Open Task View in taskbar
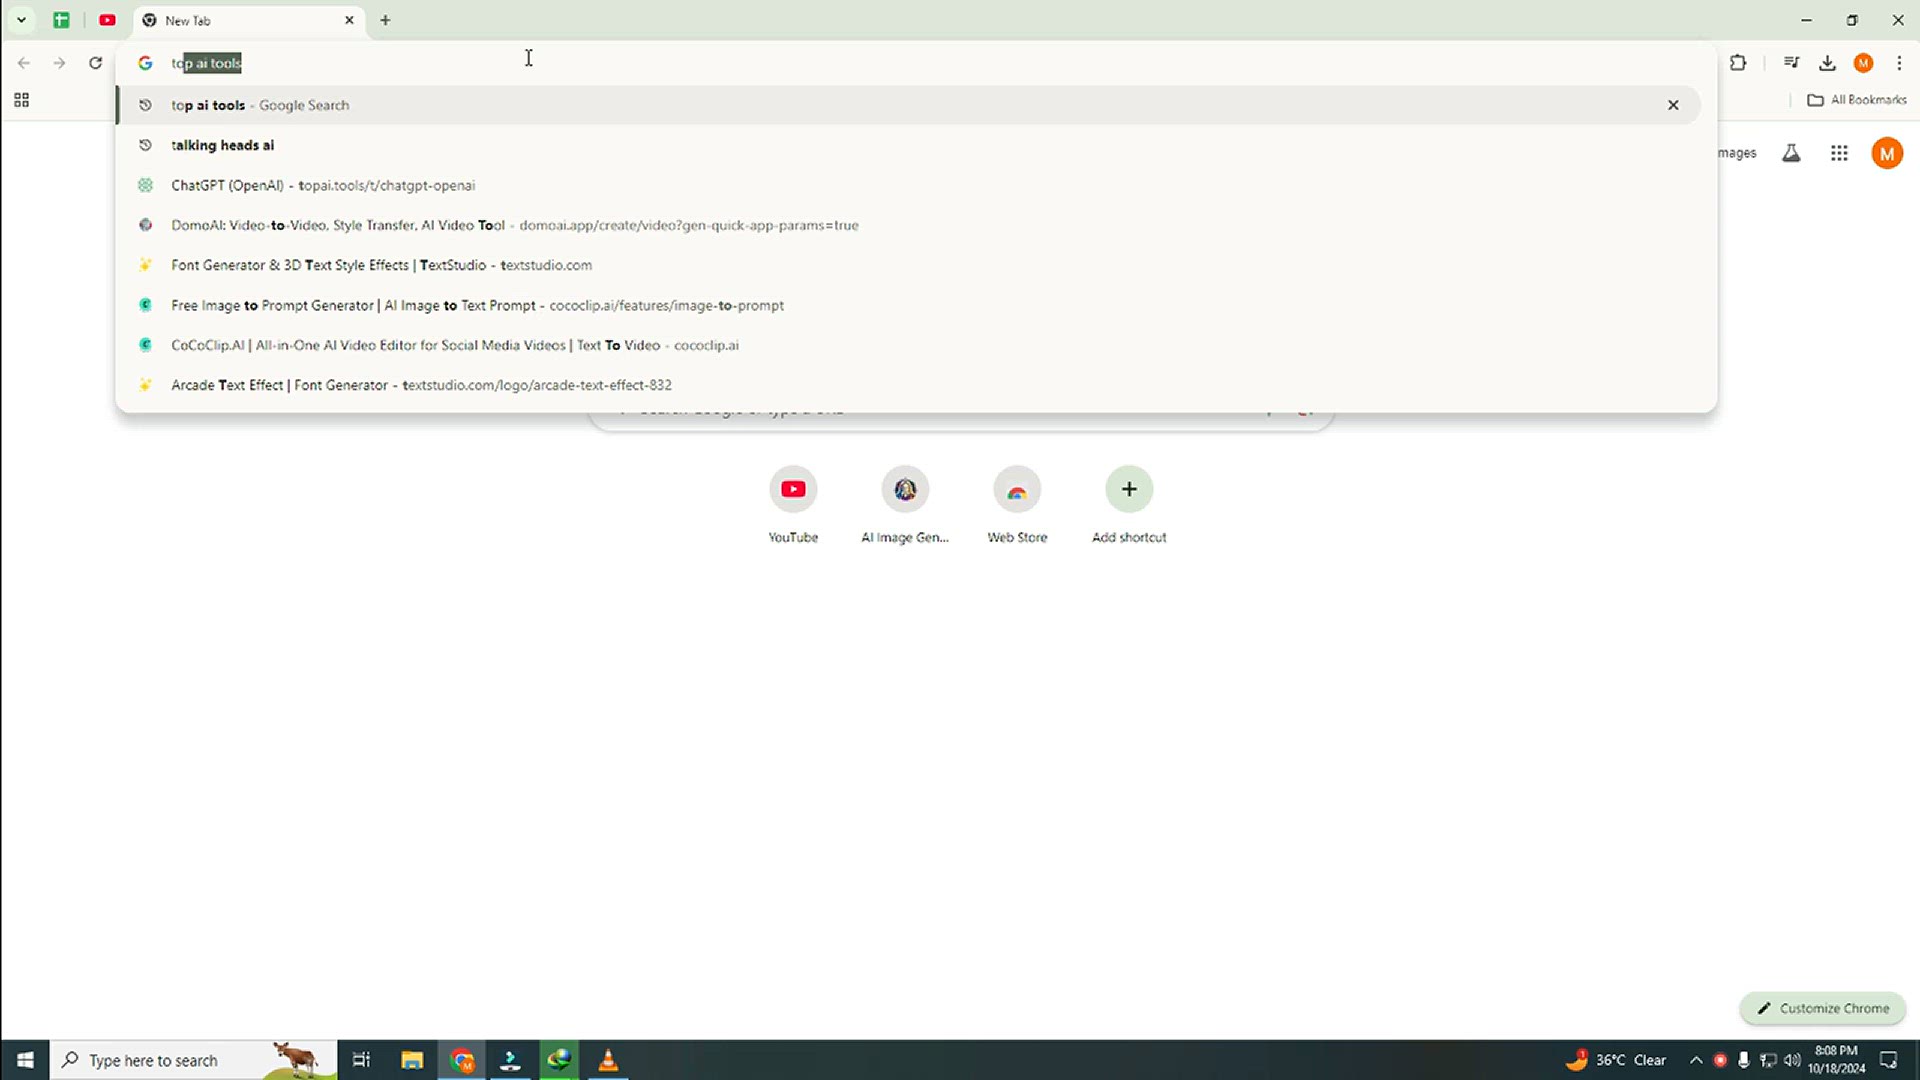The height and width of the screenshot is (1080, 1920). coord(362,1060)
